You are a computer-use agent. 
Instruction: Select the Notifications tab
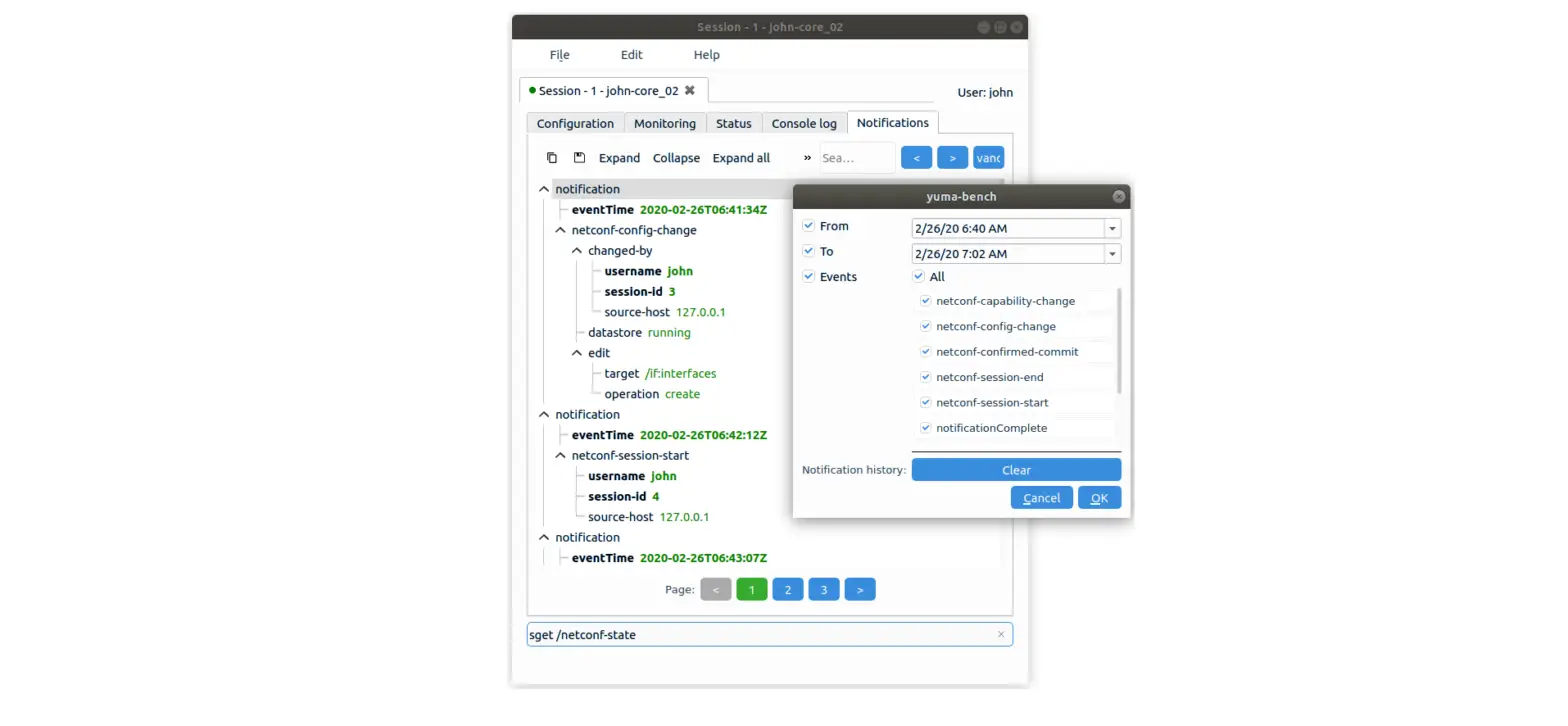[893, 122]
